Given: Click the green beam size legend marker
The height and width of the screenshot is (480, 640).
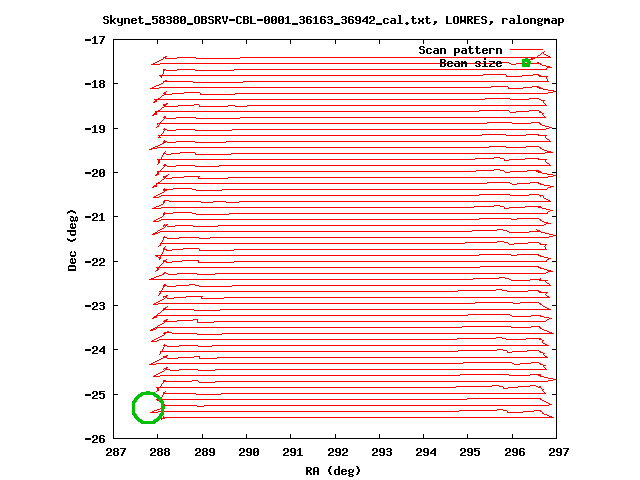Looking at the screenshot, I should click(x=526, y=63).
